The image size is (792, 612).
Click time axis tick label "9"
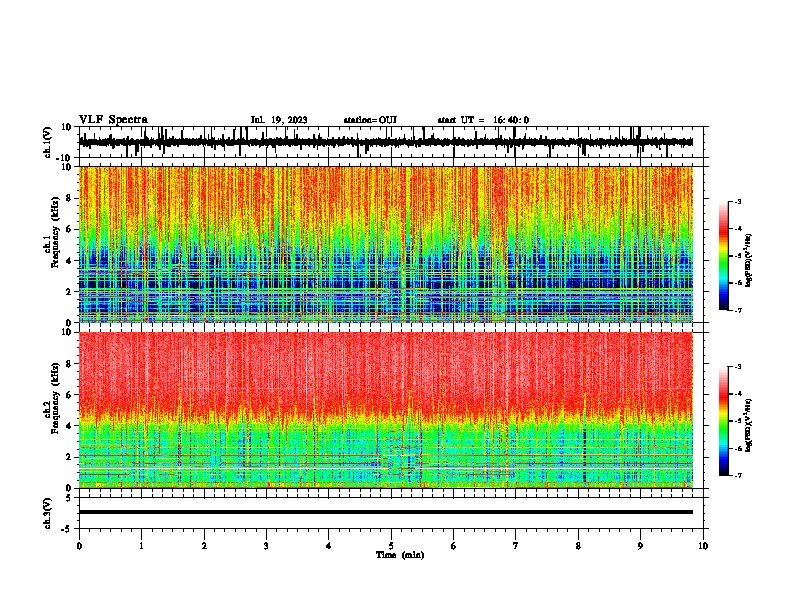coord(640,546)
